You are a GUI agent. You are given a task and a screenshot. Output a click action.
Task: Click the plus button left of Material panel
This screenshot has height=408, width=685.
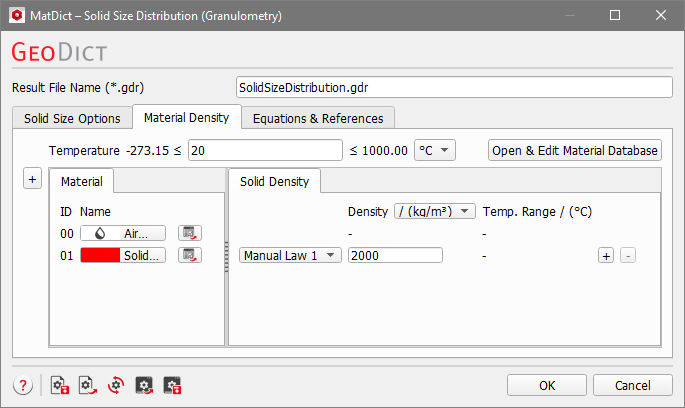(x=32, y=179)
